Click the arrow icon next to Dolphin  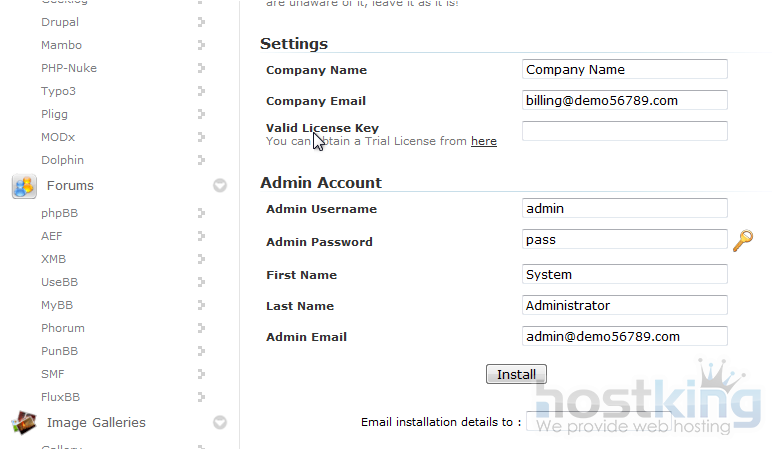pyautogui.click(x=201, y=160)
